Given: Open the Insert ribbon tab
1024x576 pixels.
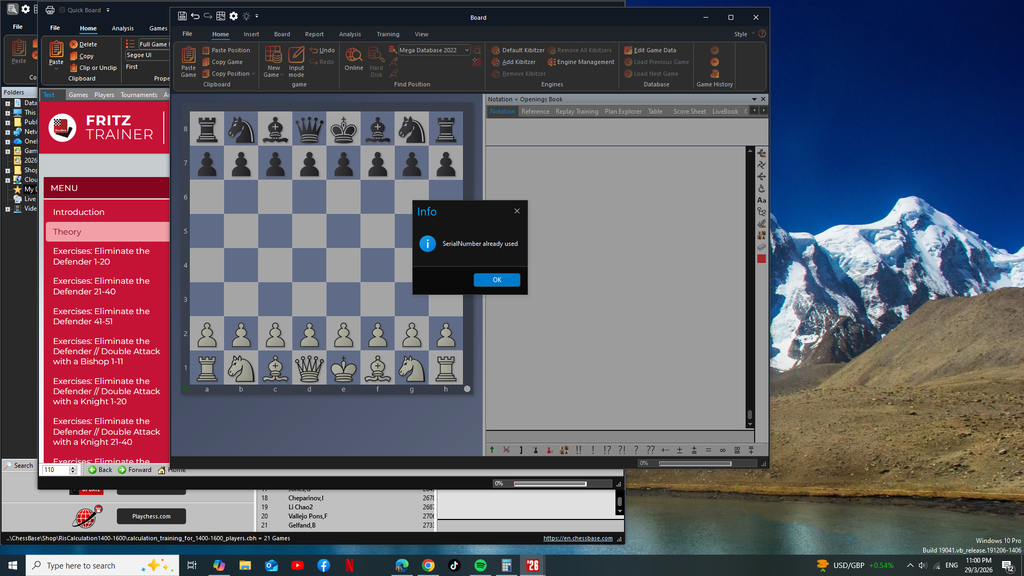Looking at the screenshot, I should (x=251, y=34).
